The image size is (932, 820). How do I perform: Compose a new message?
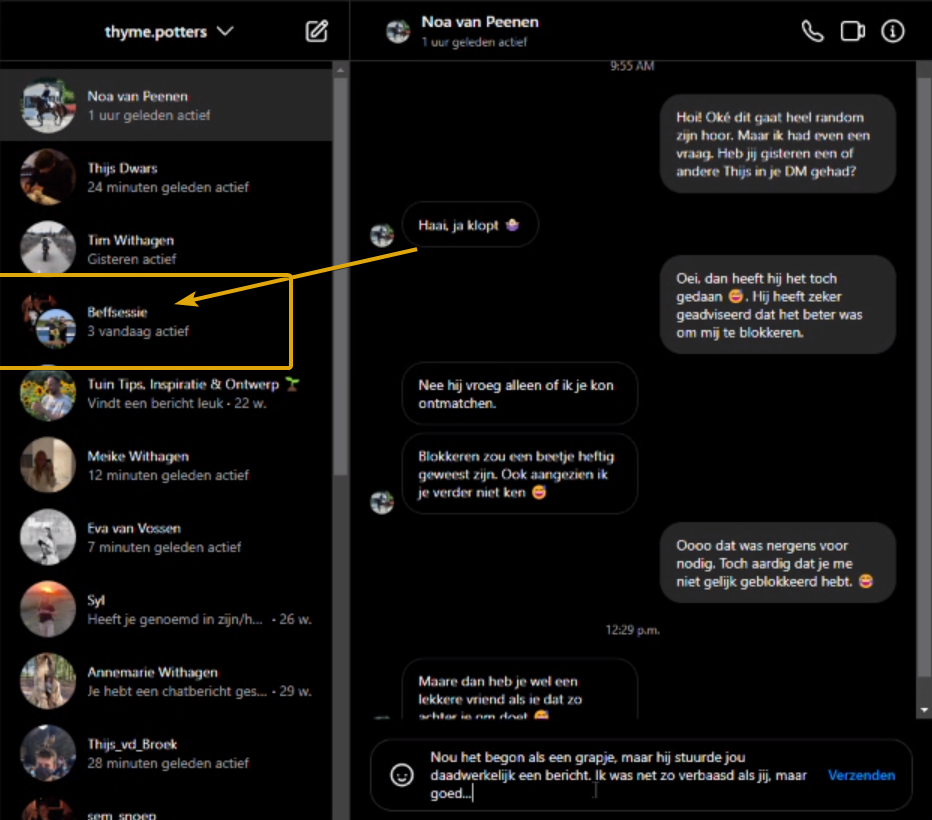[x=316, y=31]
